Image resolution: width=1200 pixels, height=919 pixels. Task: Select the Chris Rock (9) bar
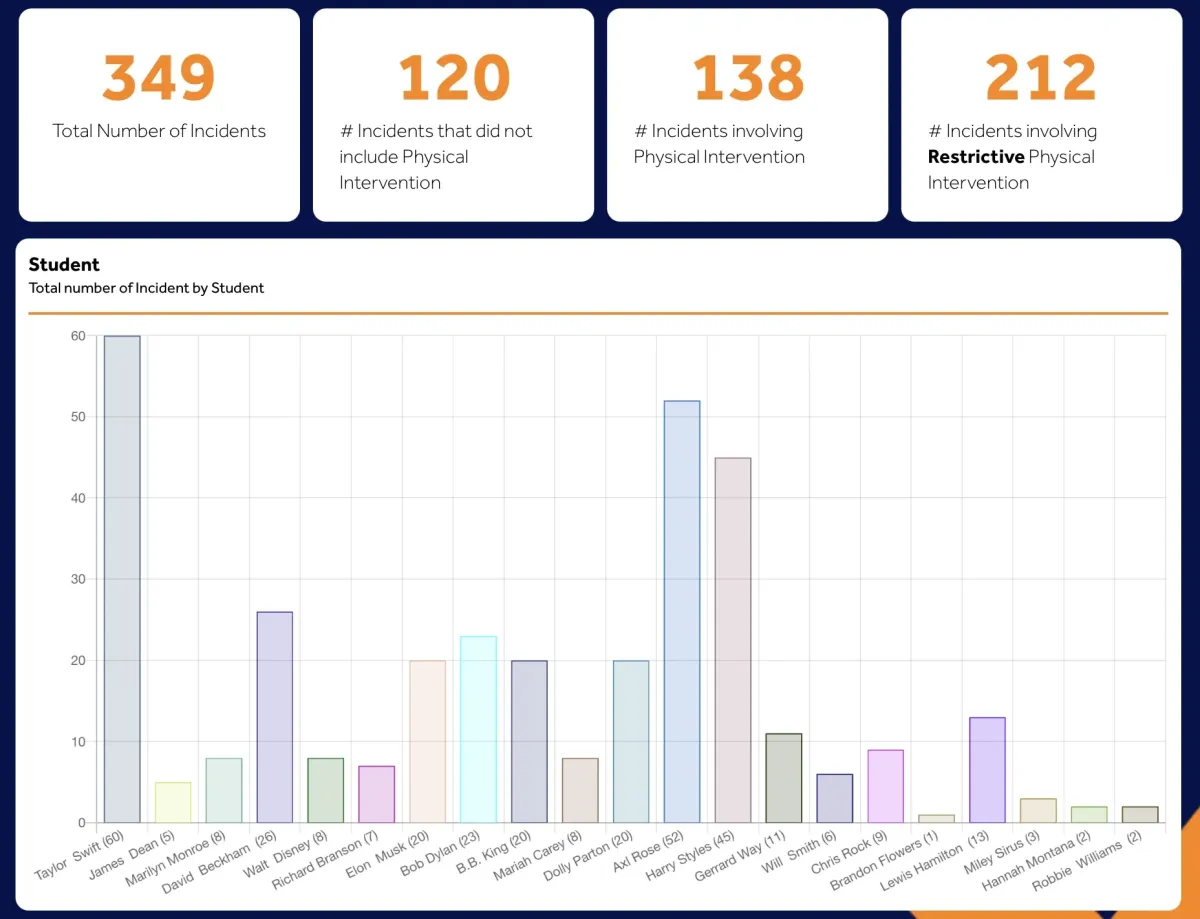[884, 785]
